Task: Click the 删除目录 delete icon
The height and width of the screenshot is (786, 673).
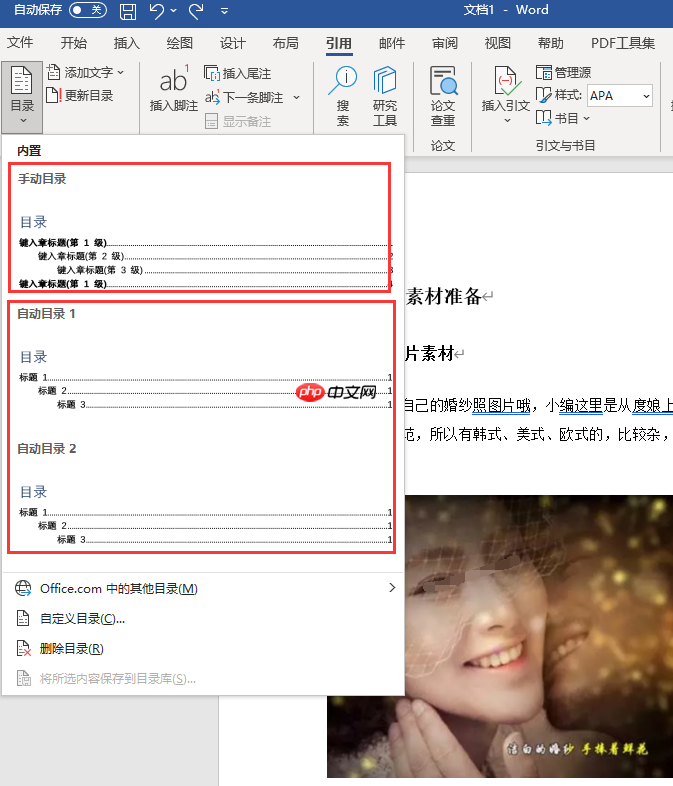Action: (24, 649)
